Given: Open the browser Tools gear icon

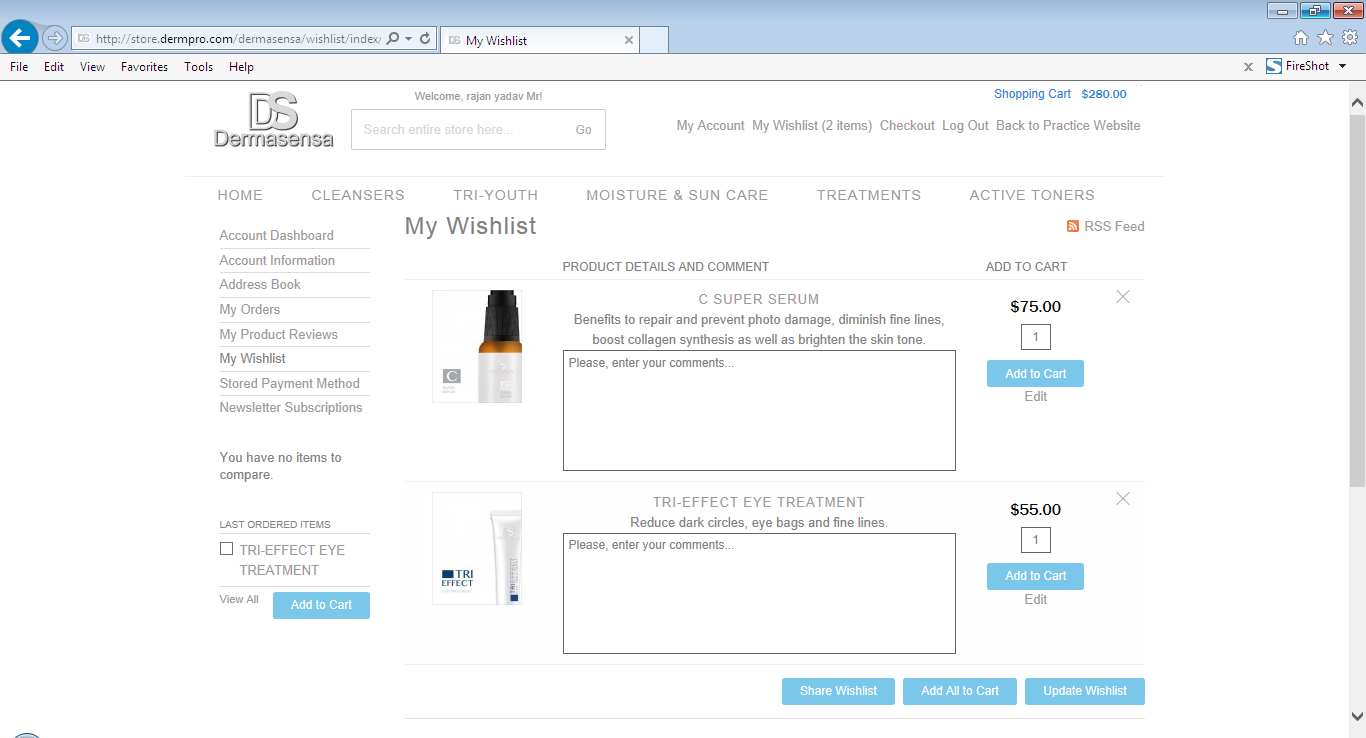Looking at the screenshot, I should 1350,38.
